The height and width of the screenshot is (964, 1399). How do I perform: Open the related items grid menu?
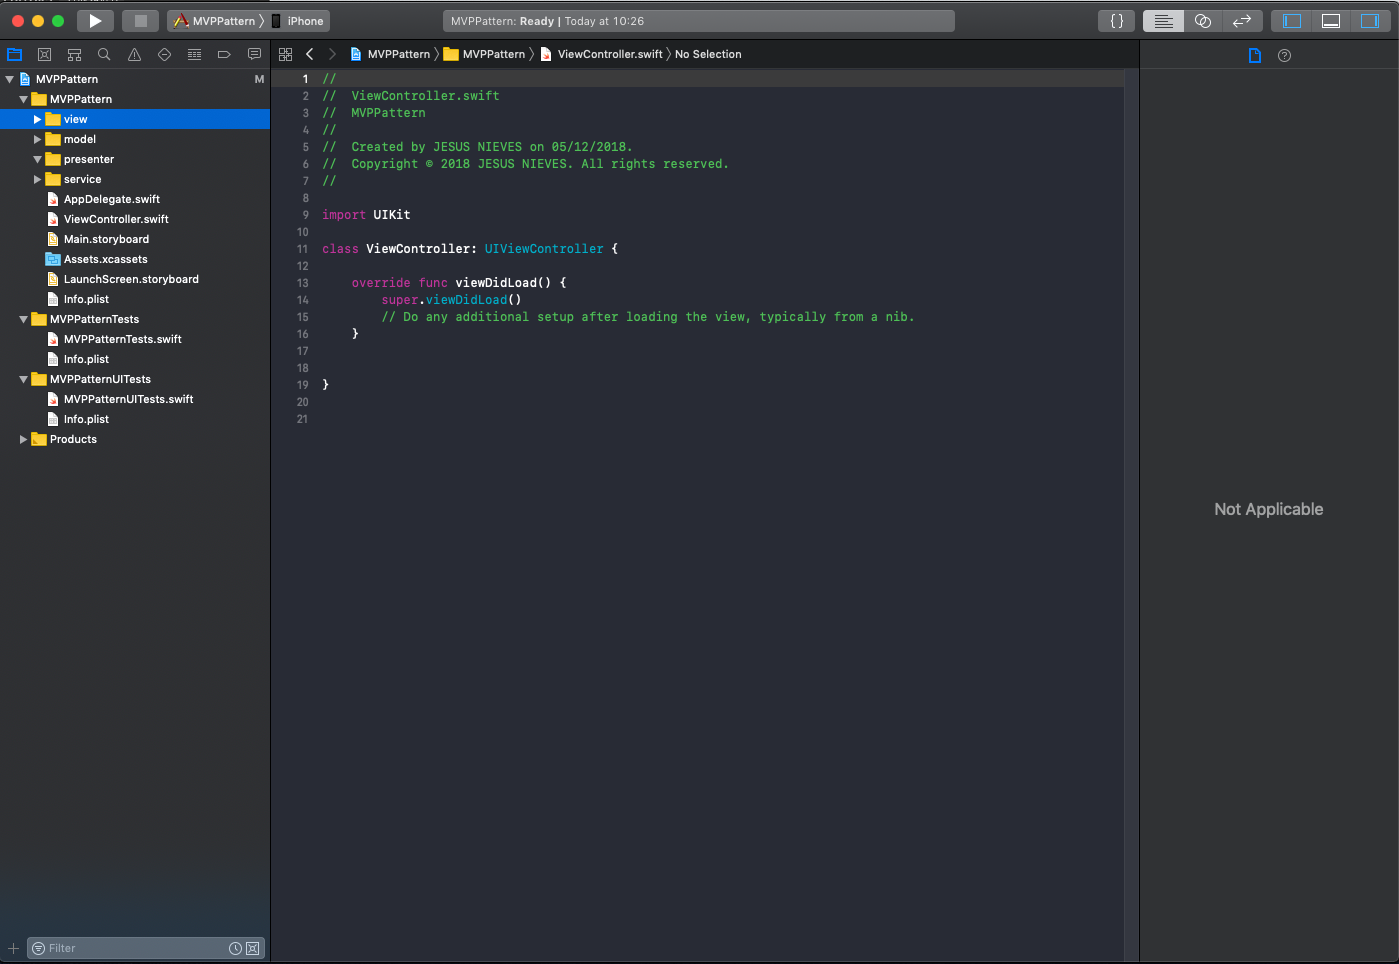click(286, 54)
